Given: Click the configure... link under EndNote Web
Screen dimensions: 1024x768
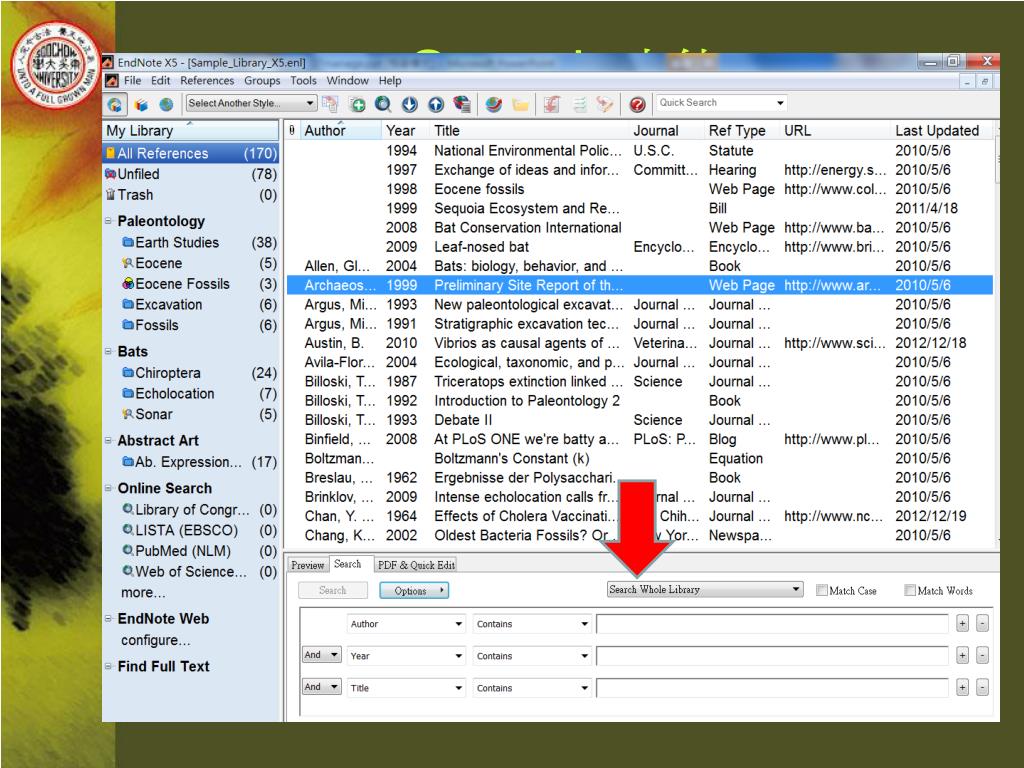Looking at the screenshot, I should click(155, 640).
